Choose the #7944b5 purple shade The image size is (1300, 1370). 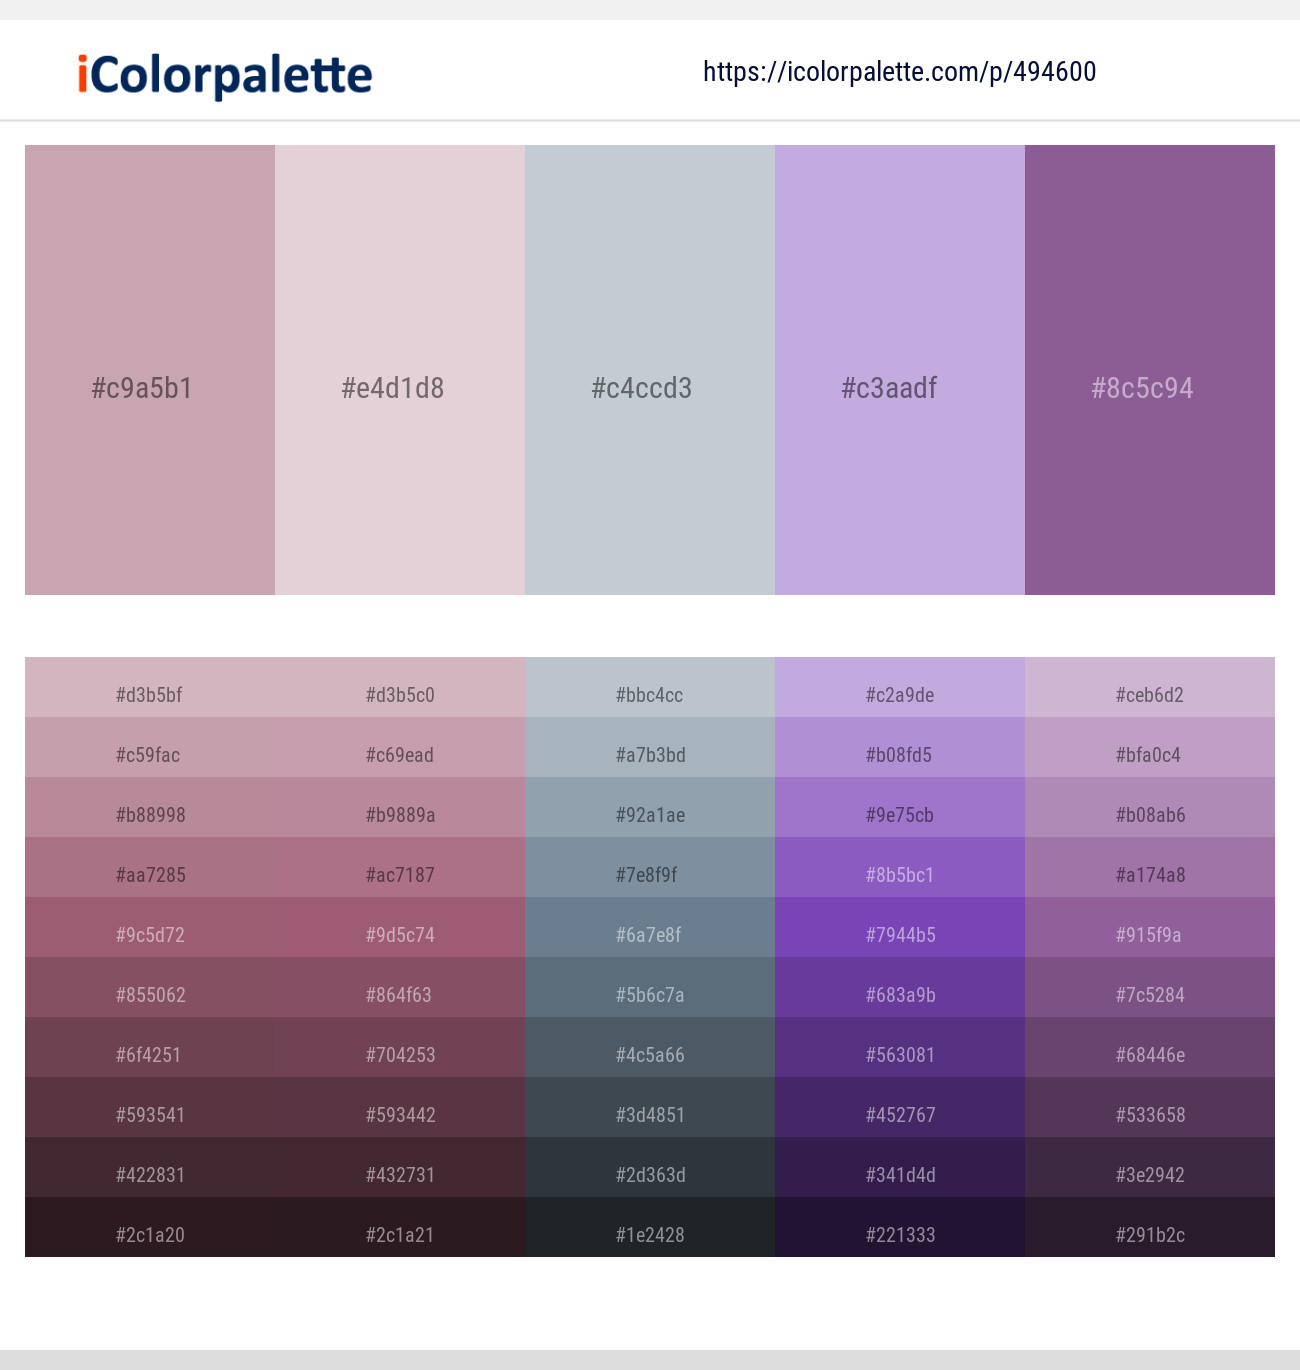click(900, 927)
